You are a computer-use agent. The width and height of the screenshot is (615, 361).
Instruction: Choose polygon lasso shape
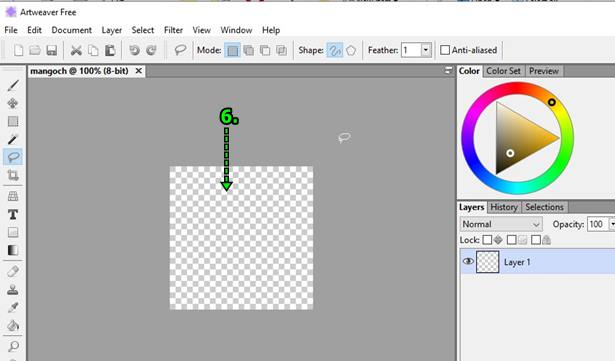coord(351,50)
